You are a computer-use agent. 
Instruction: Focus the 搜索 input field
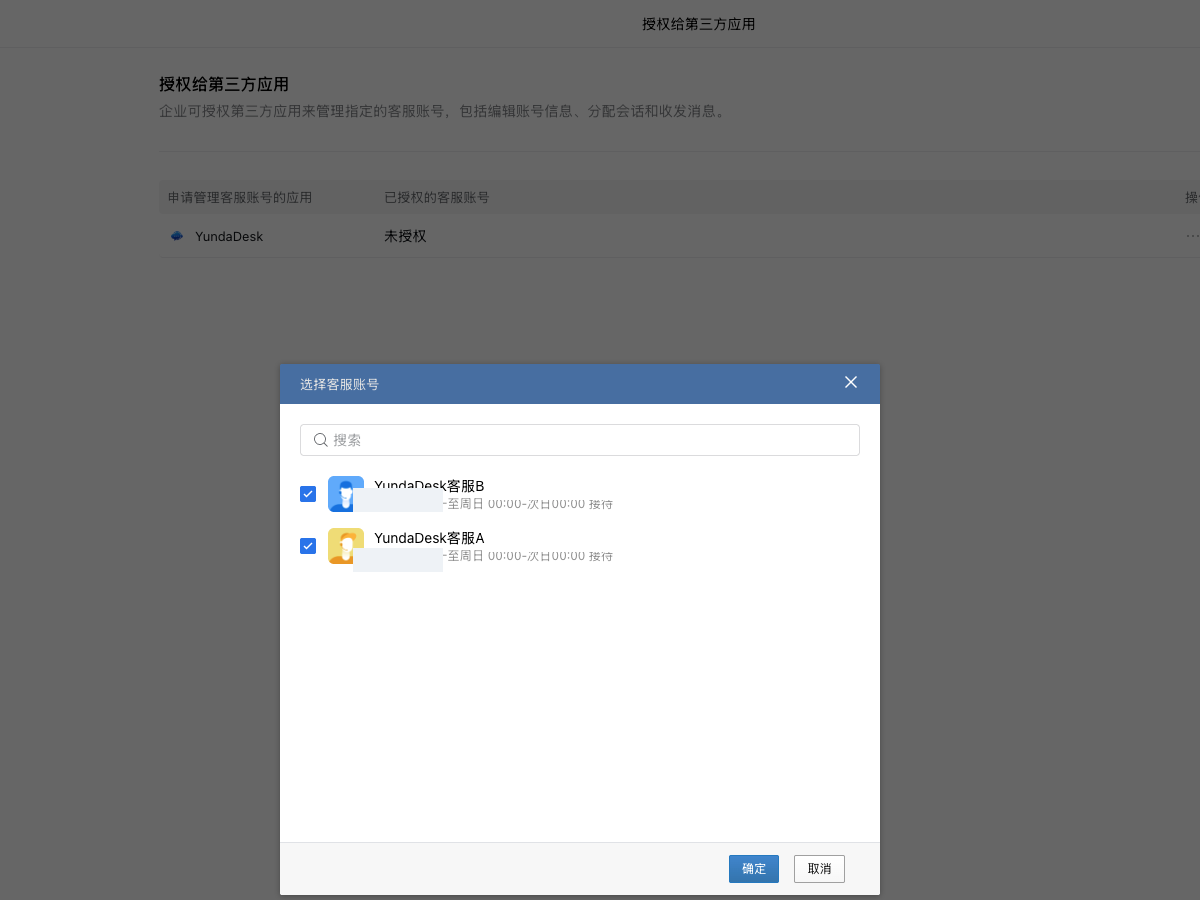(x=580, y=440)
